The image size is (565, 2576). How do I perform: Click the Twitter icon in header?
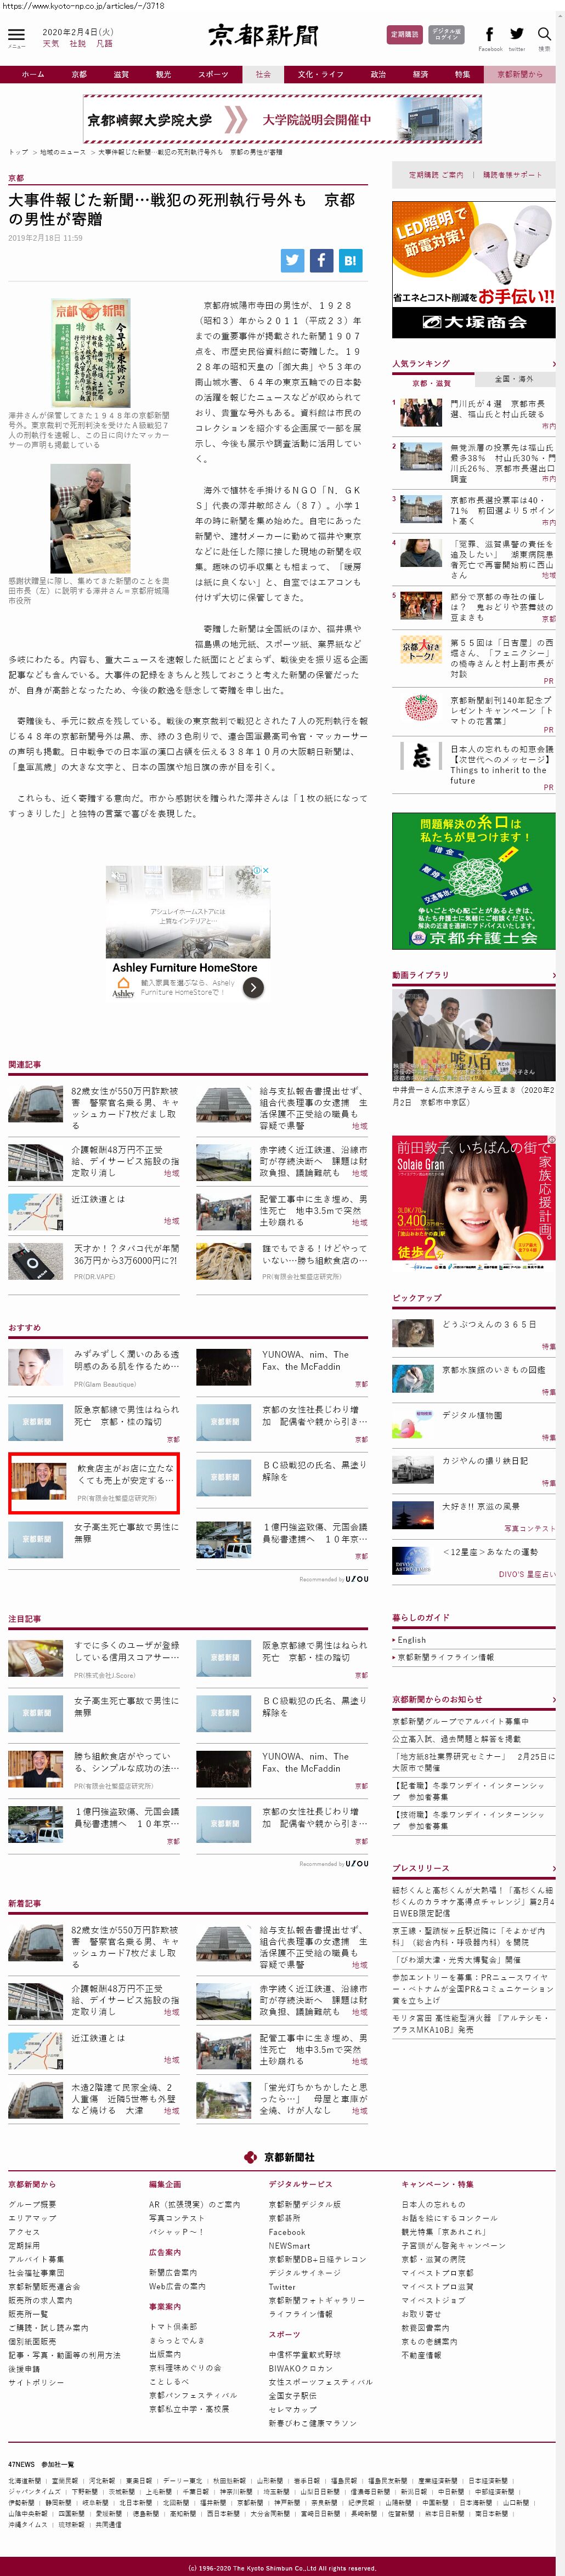[516, 35]
